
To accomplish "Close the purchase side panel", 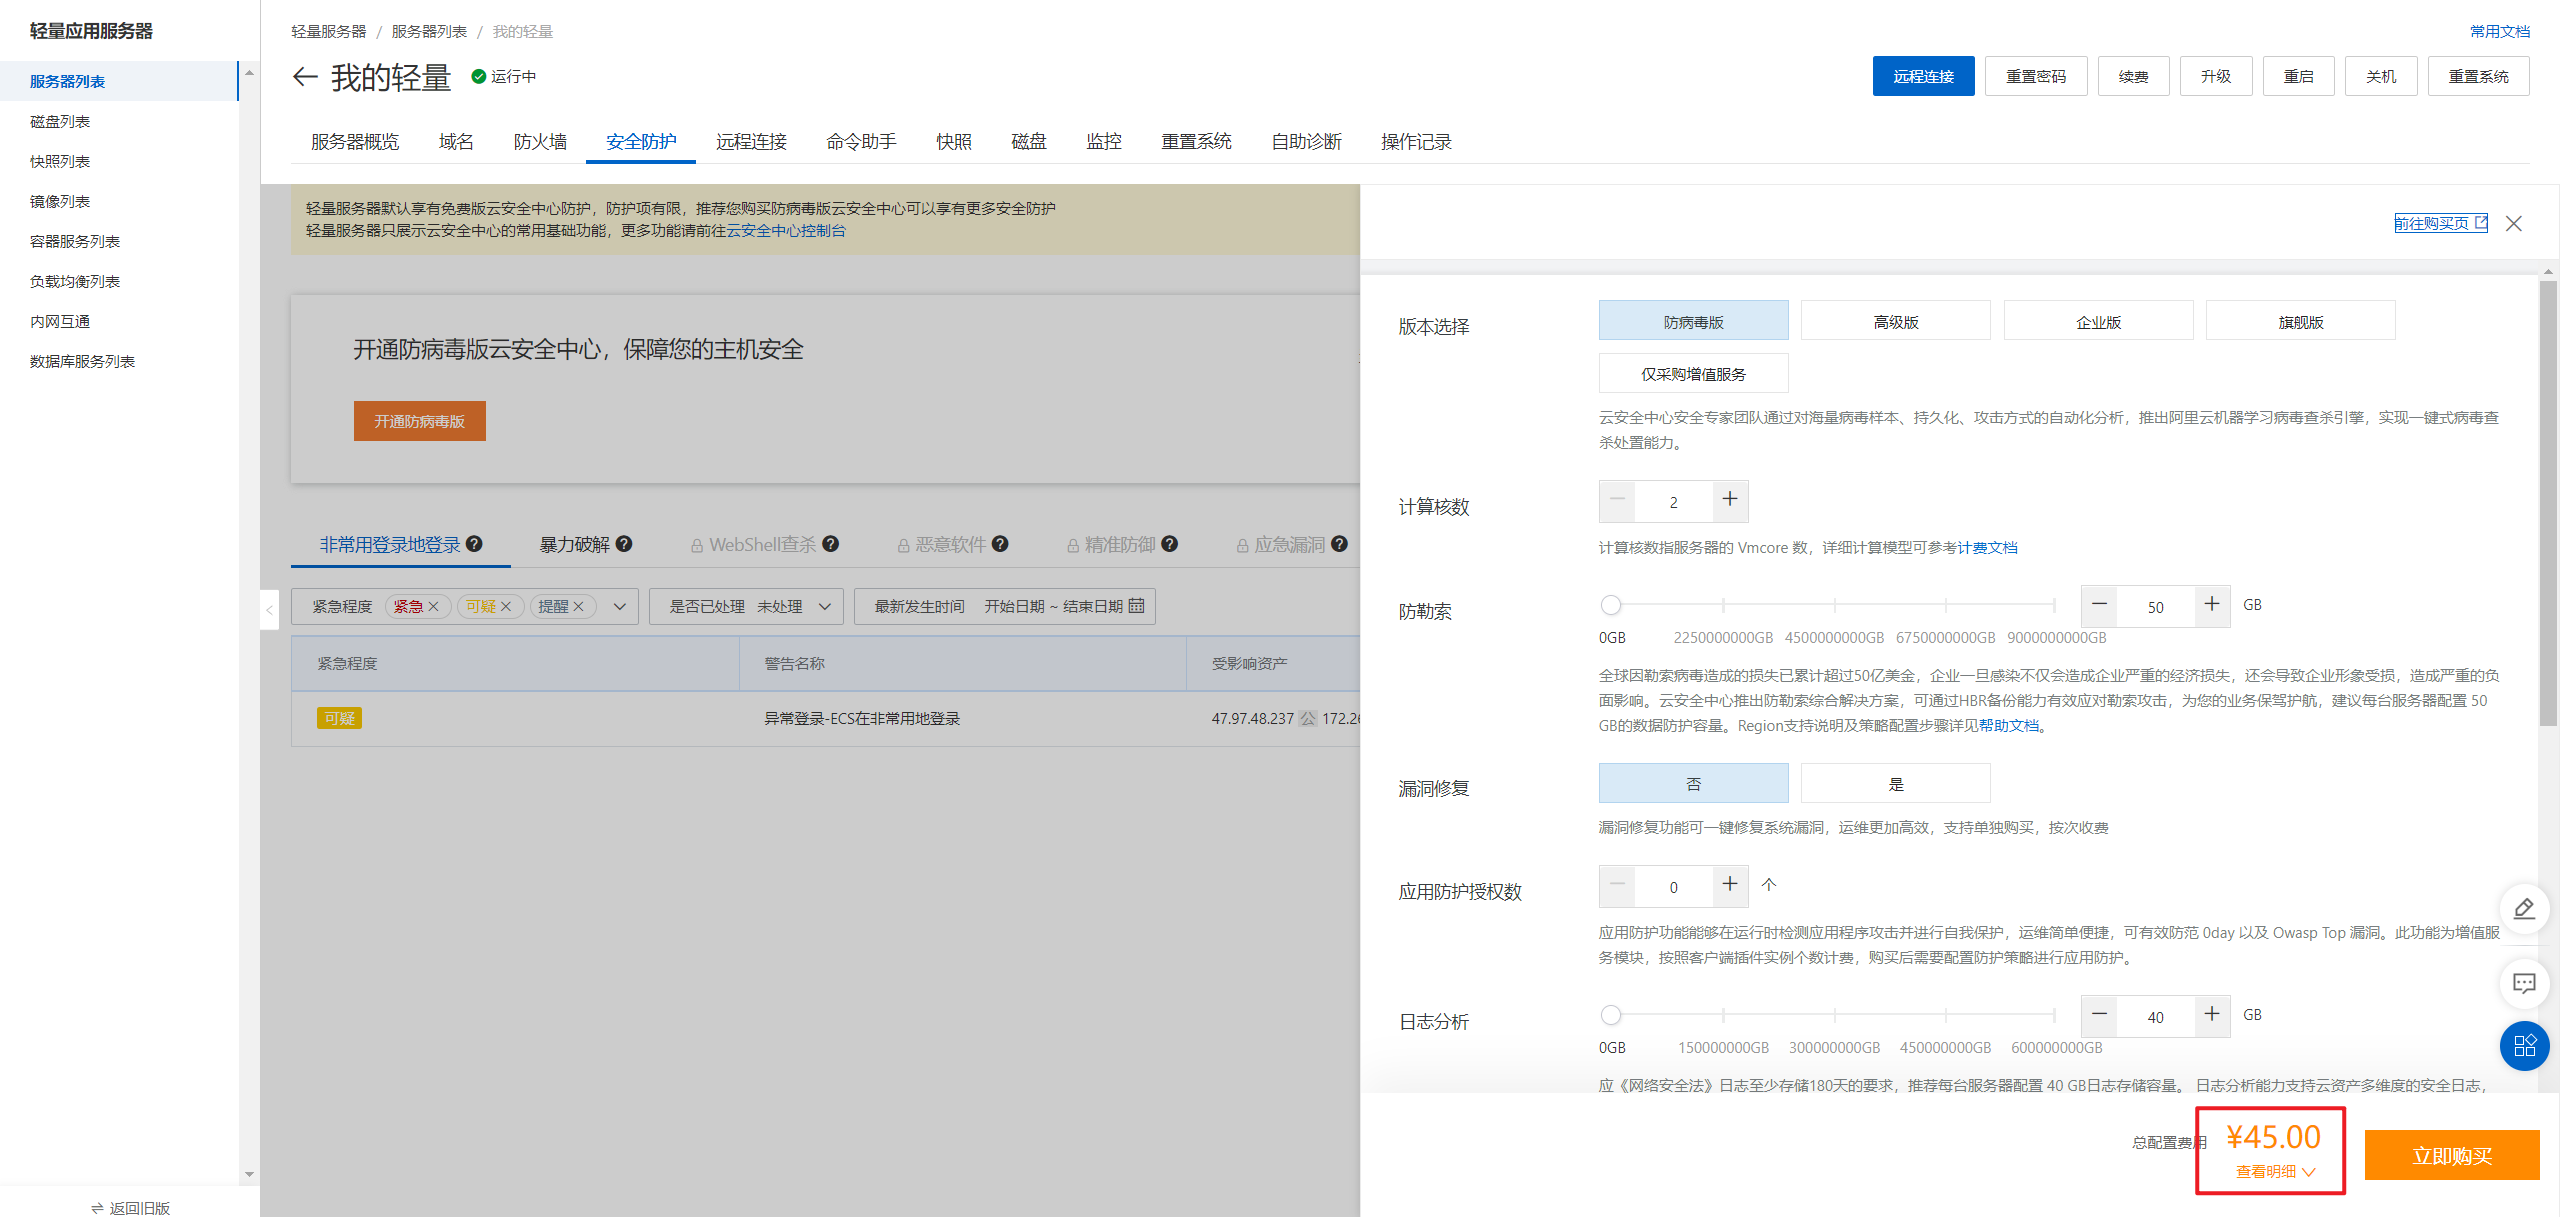I will coord(2514,223).
